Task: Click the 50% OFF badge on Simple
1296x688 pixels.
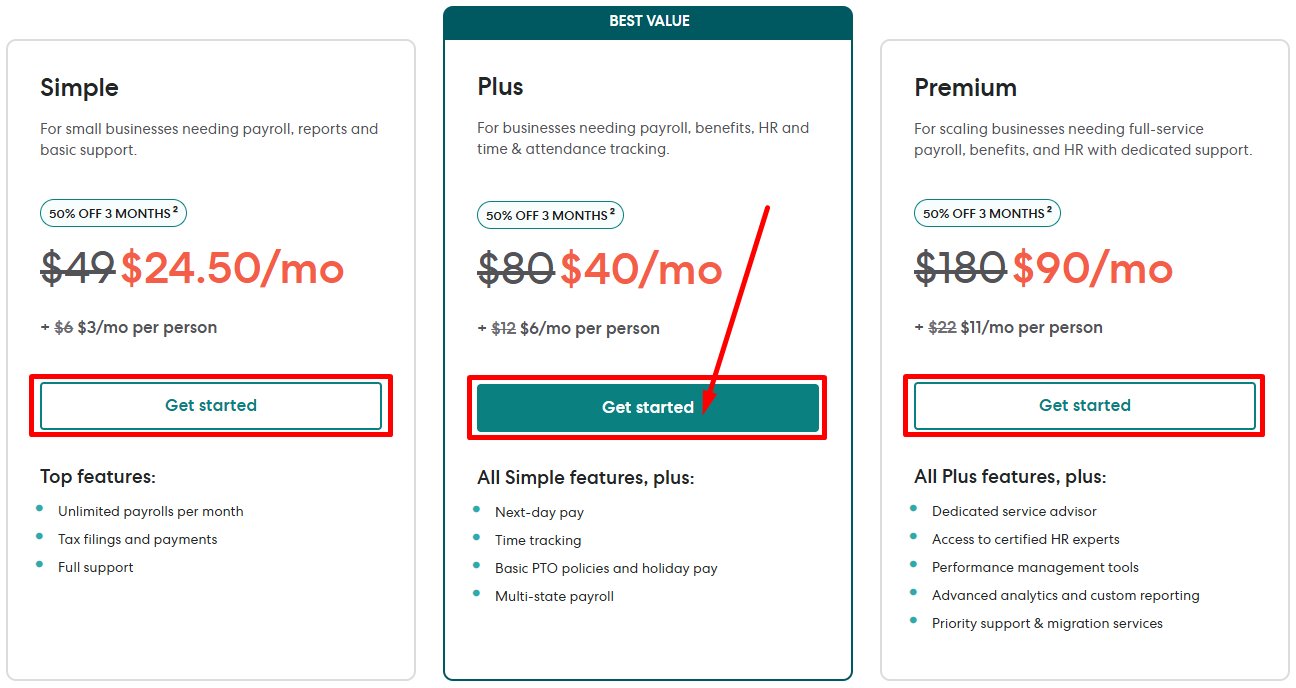Action: tap(113, 214)
